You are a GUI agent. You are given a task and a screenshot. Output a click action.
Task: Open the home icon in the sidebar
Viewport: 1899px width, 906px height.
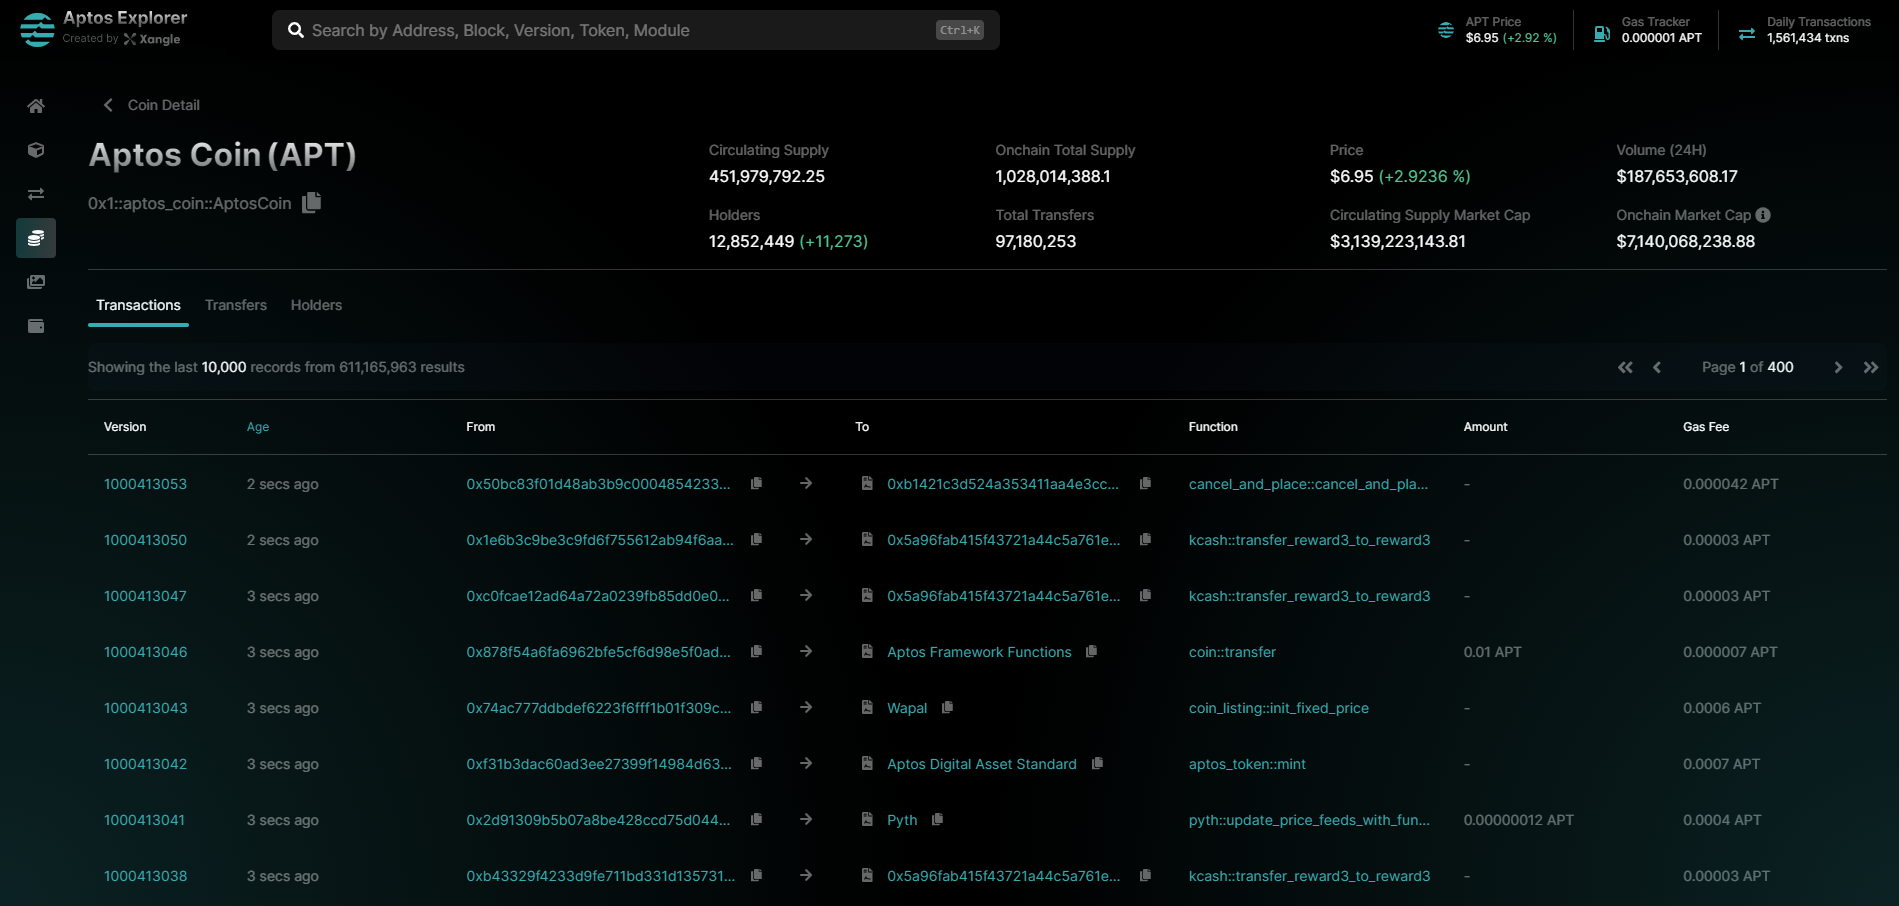click(x=36, y=106)
